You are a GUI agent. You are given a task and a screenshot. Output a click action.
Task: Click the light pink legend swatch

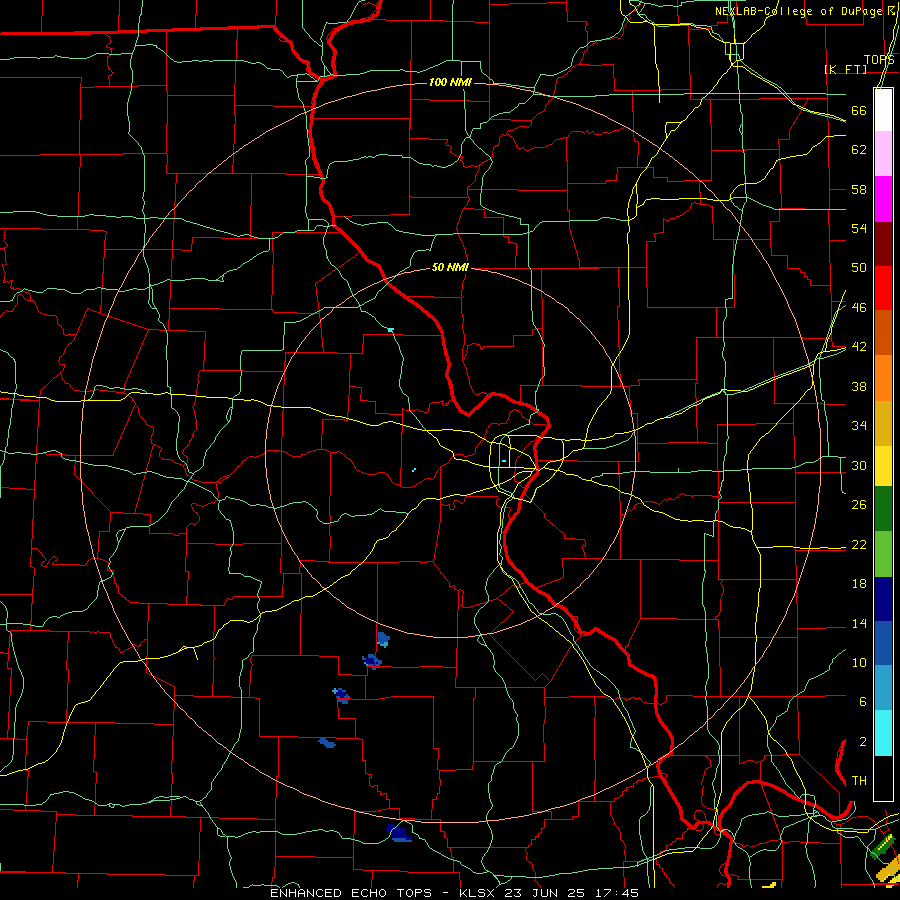(883, 154)
